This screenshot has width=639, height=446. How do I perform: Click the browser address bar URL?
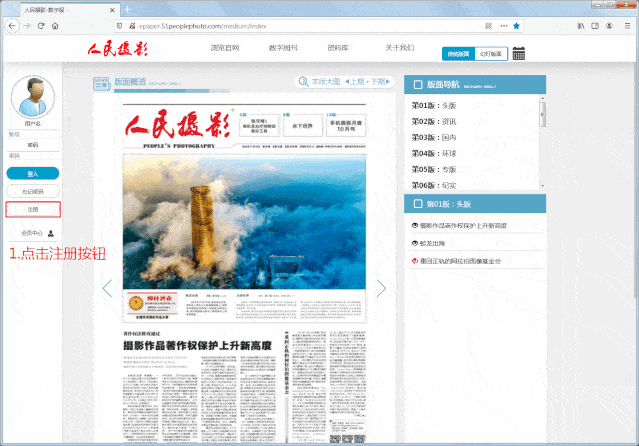pyautogui.click(x=203, y=26)
